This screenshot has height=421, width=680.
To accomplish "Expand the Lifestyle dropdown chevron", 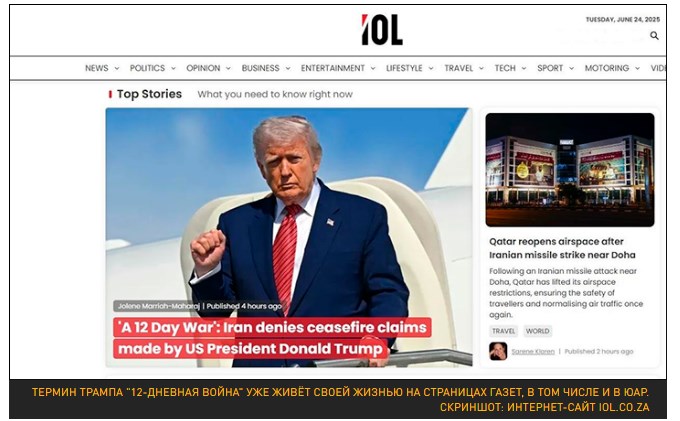I will tap(431, 69).
